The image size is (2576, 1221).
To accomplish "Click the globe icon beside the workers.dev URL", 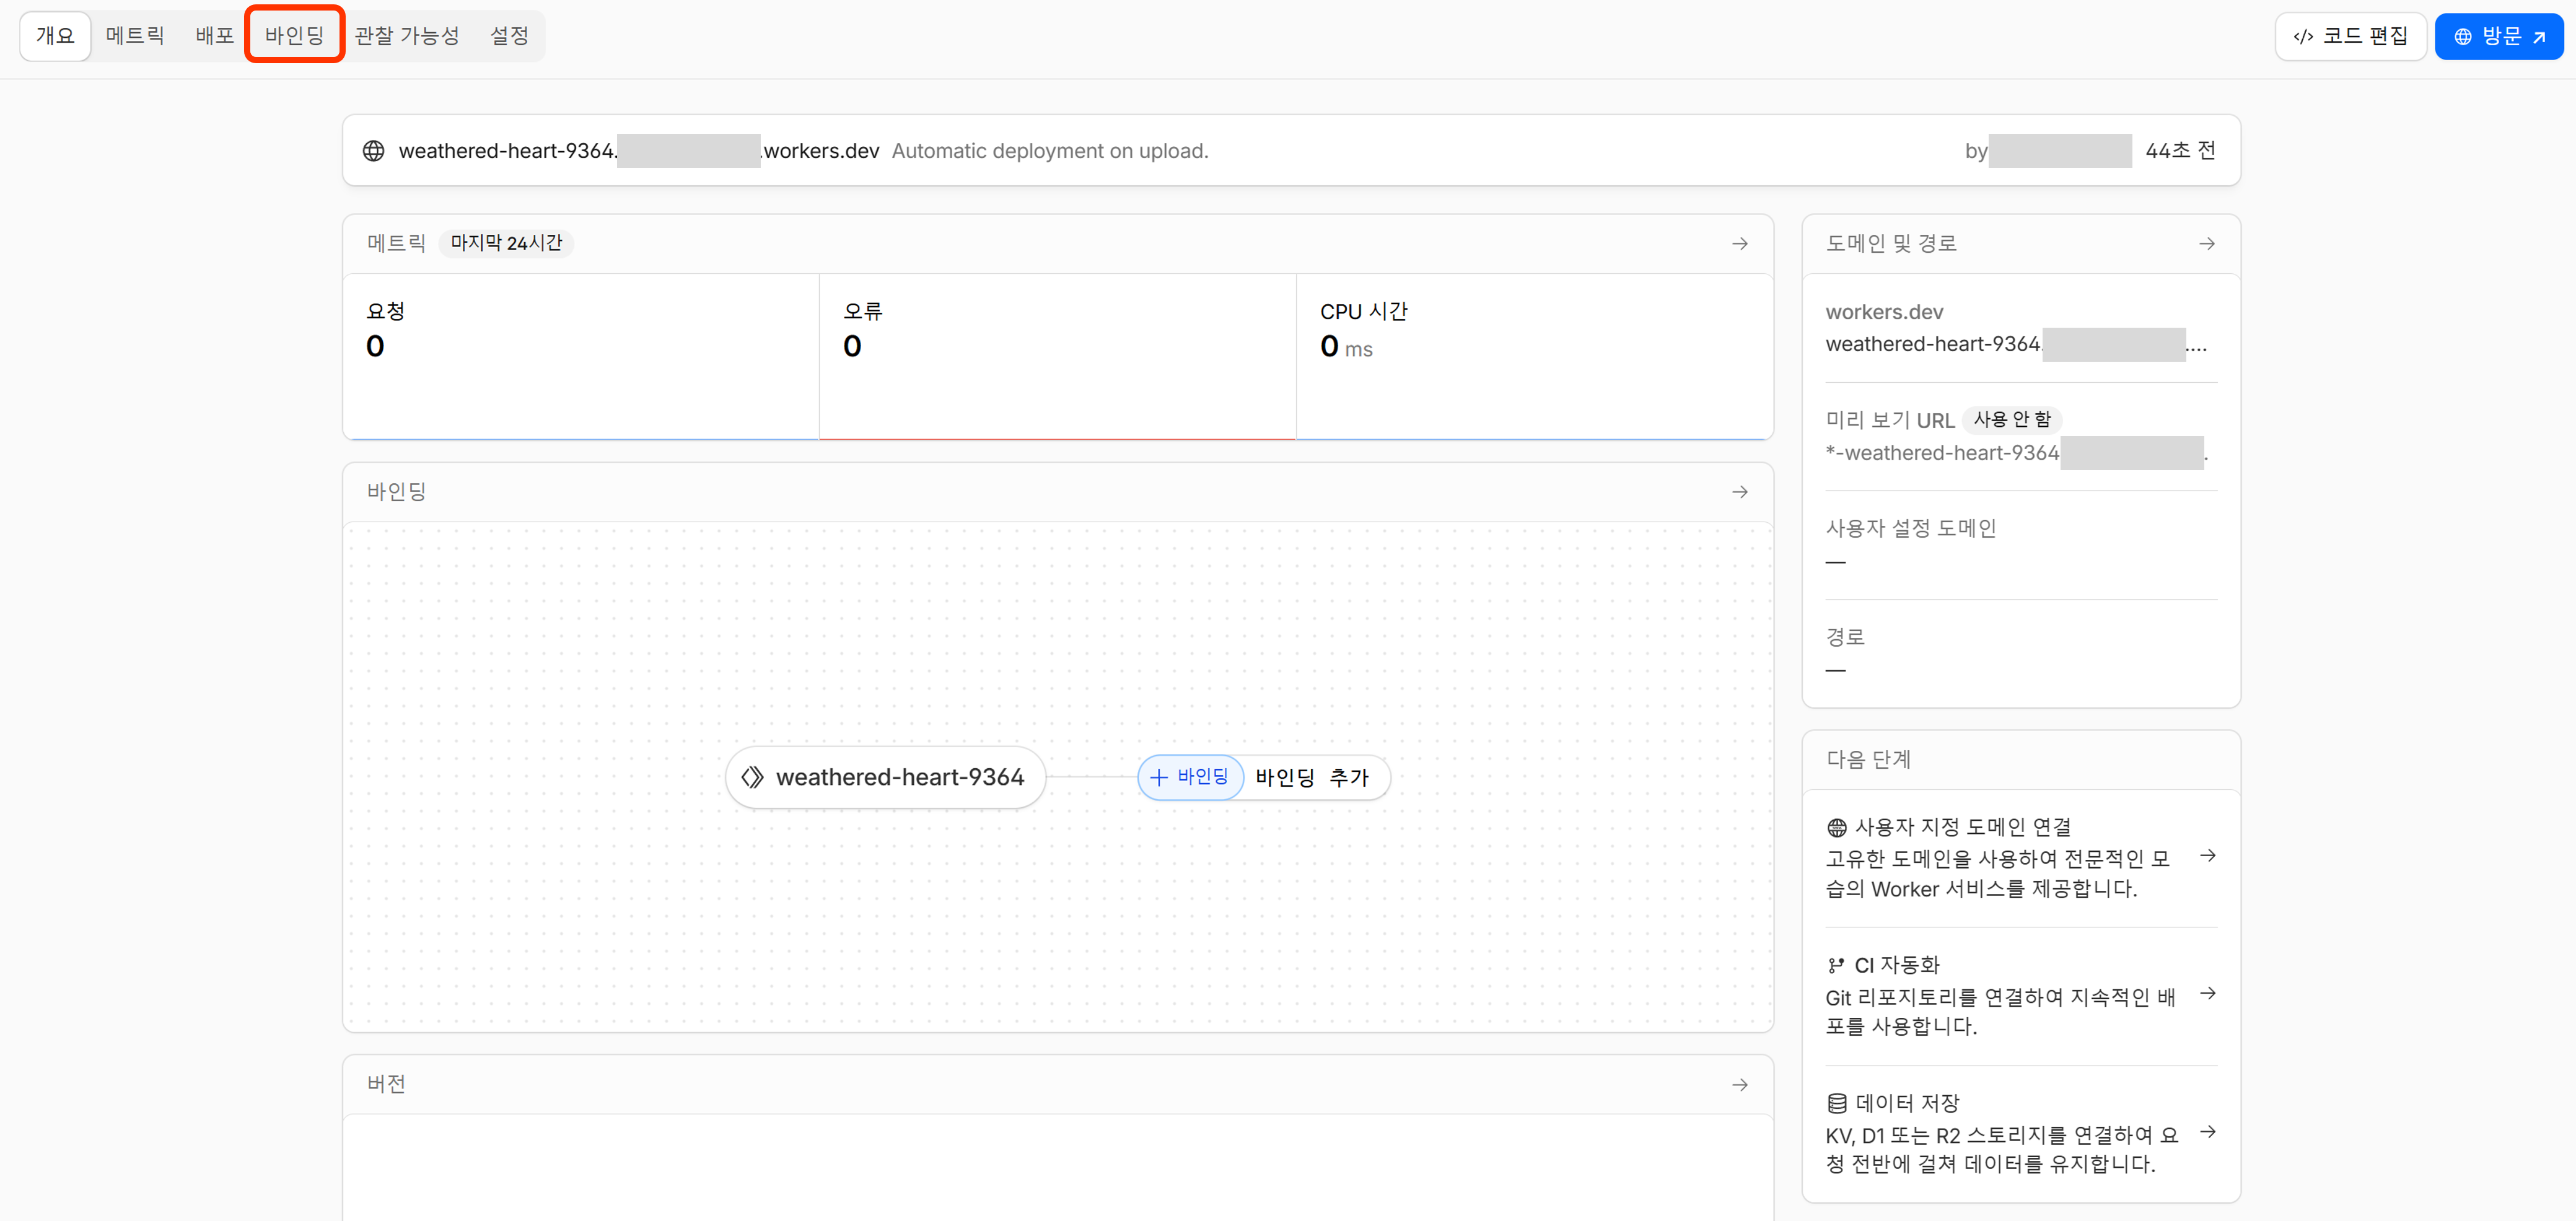I will point(373,151).
